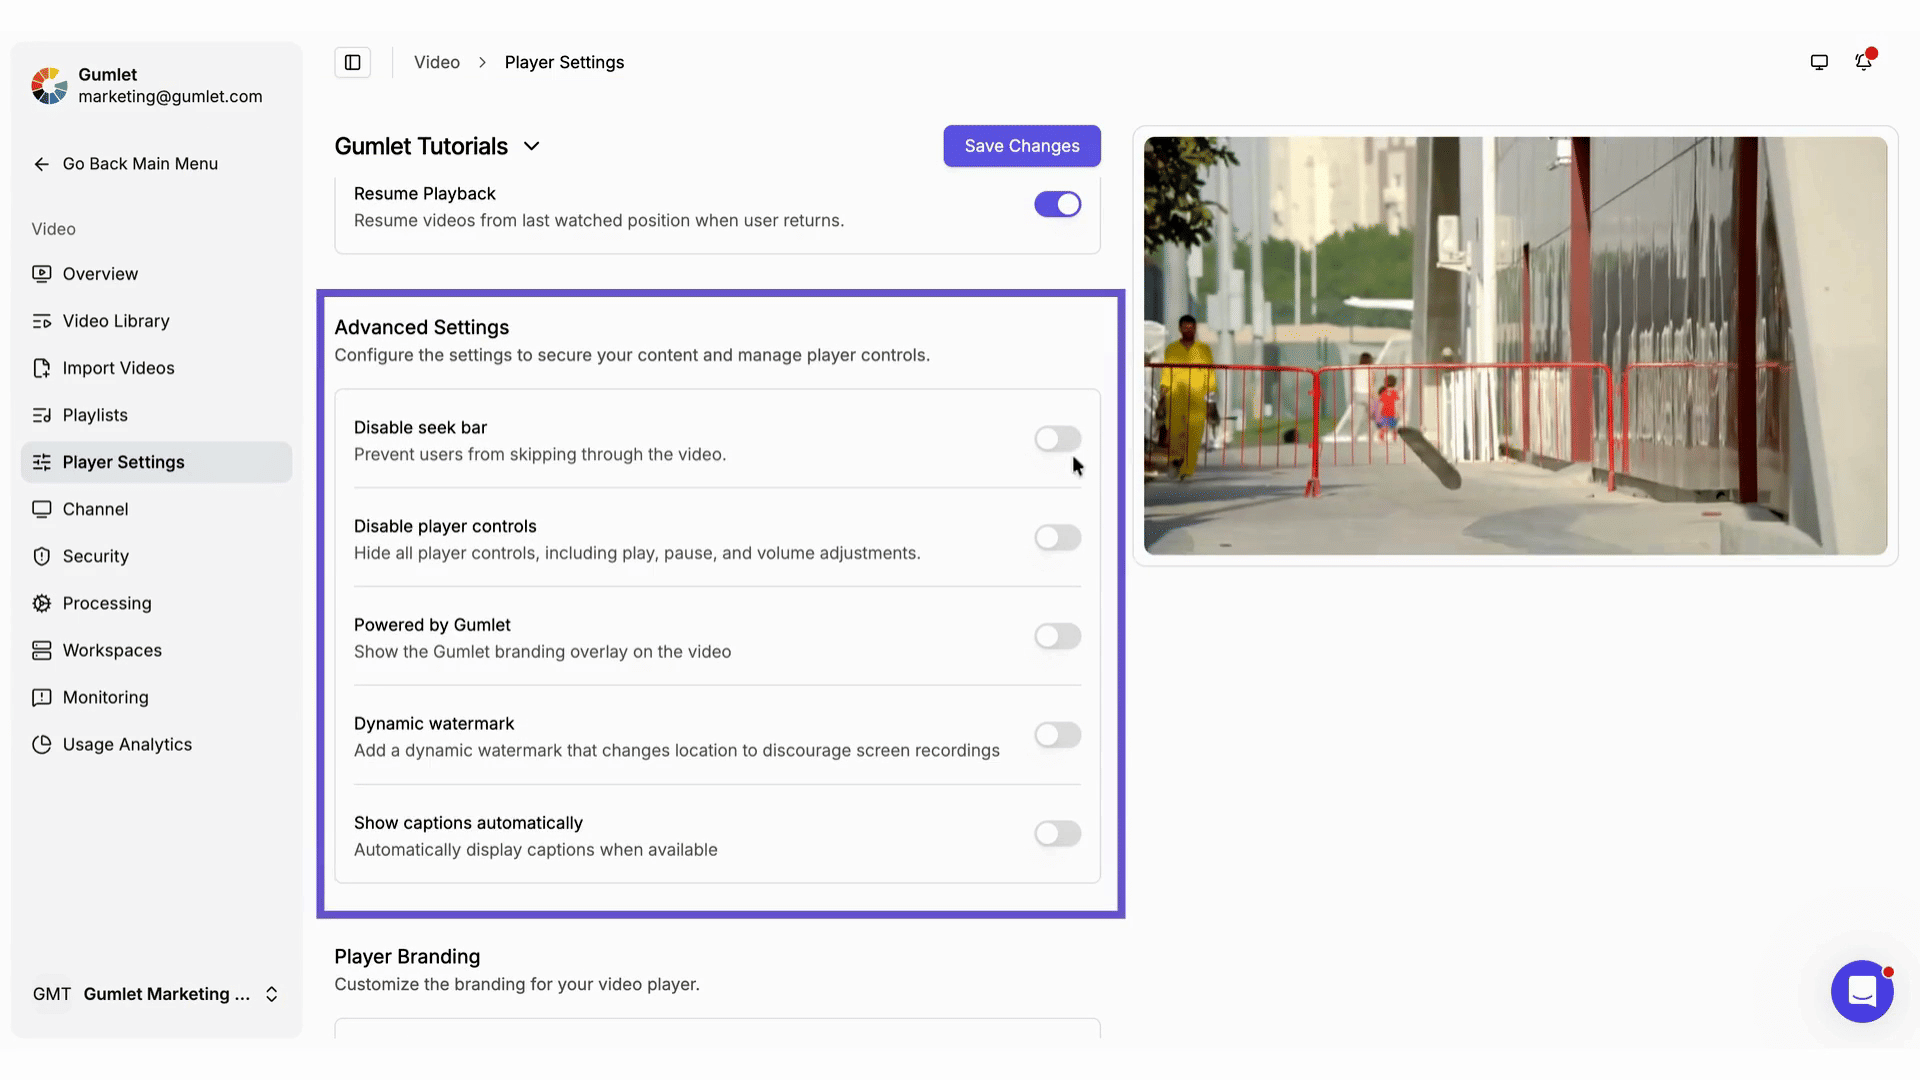Collapse the sidebar with the panel toggle icon
This screenshot has height=1080, width=1920.
click(353, 62)
